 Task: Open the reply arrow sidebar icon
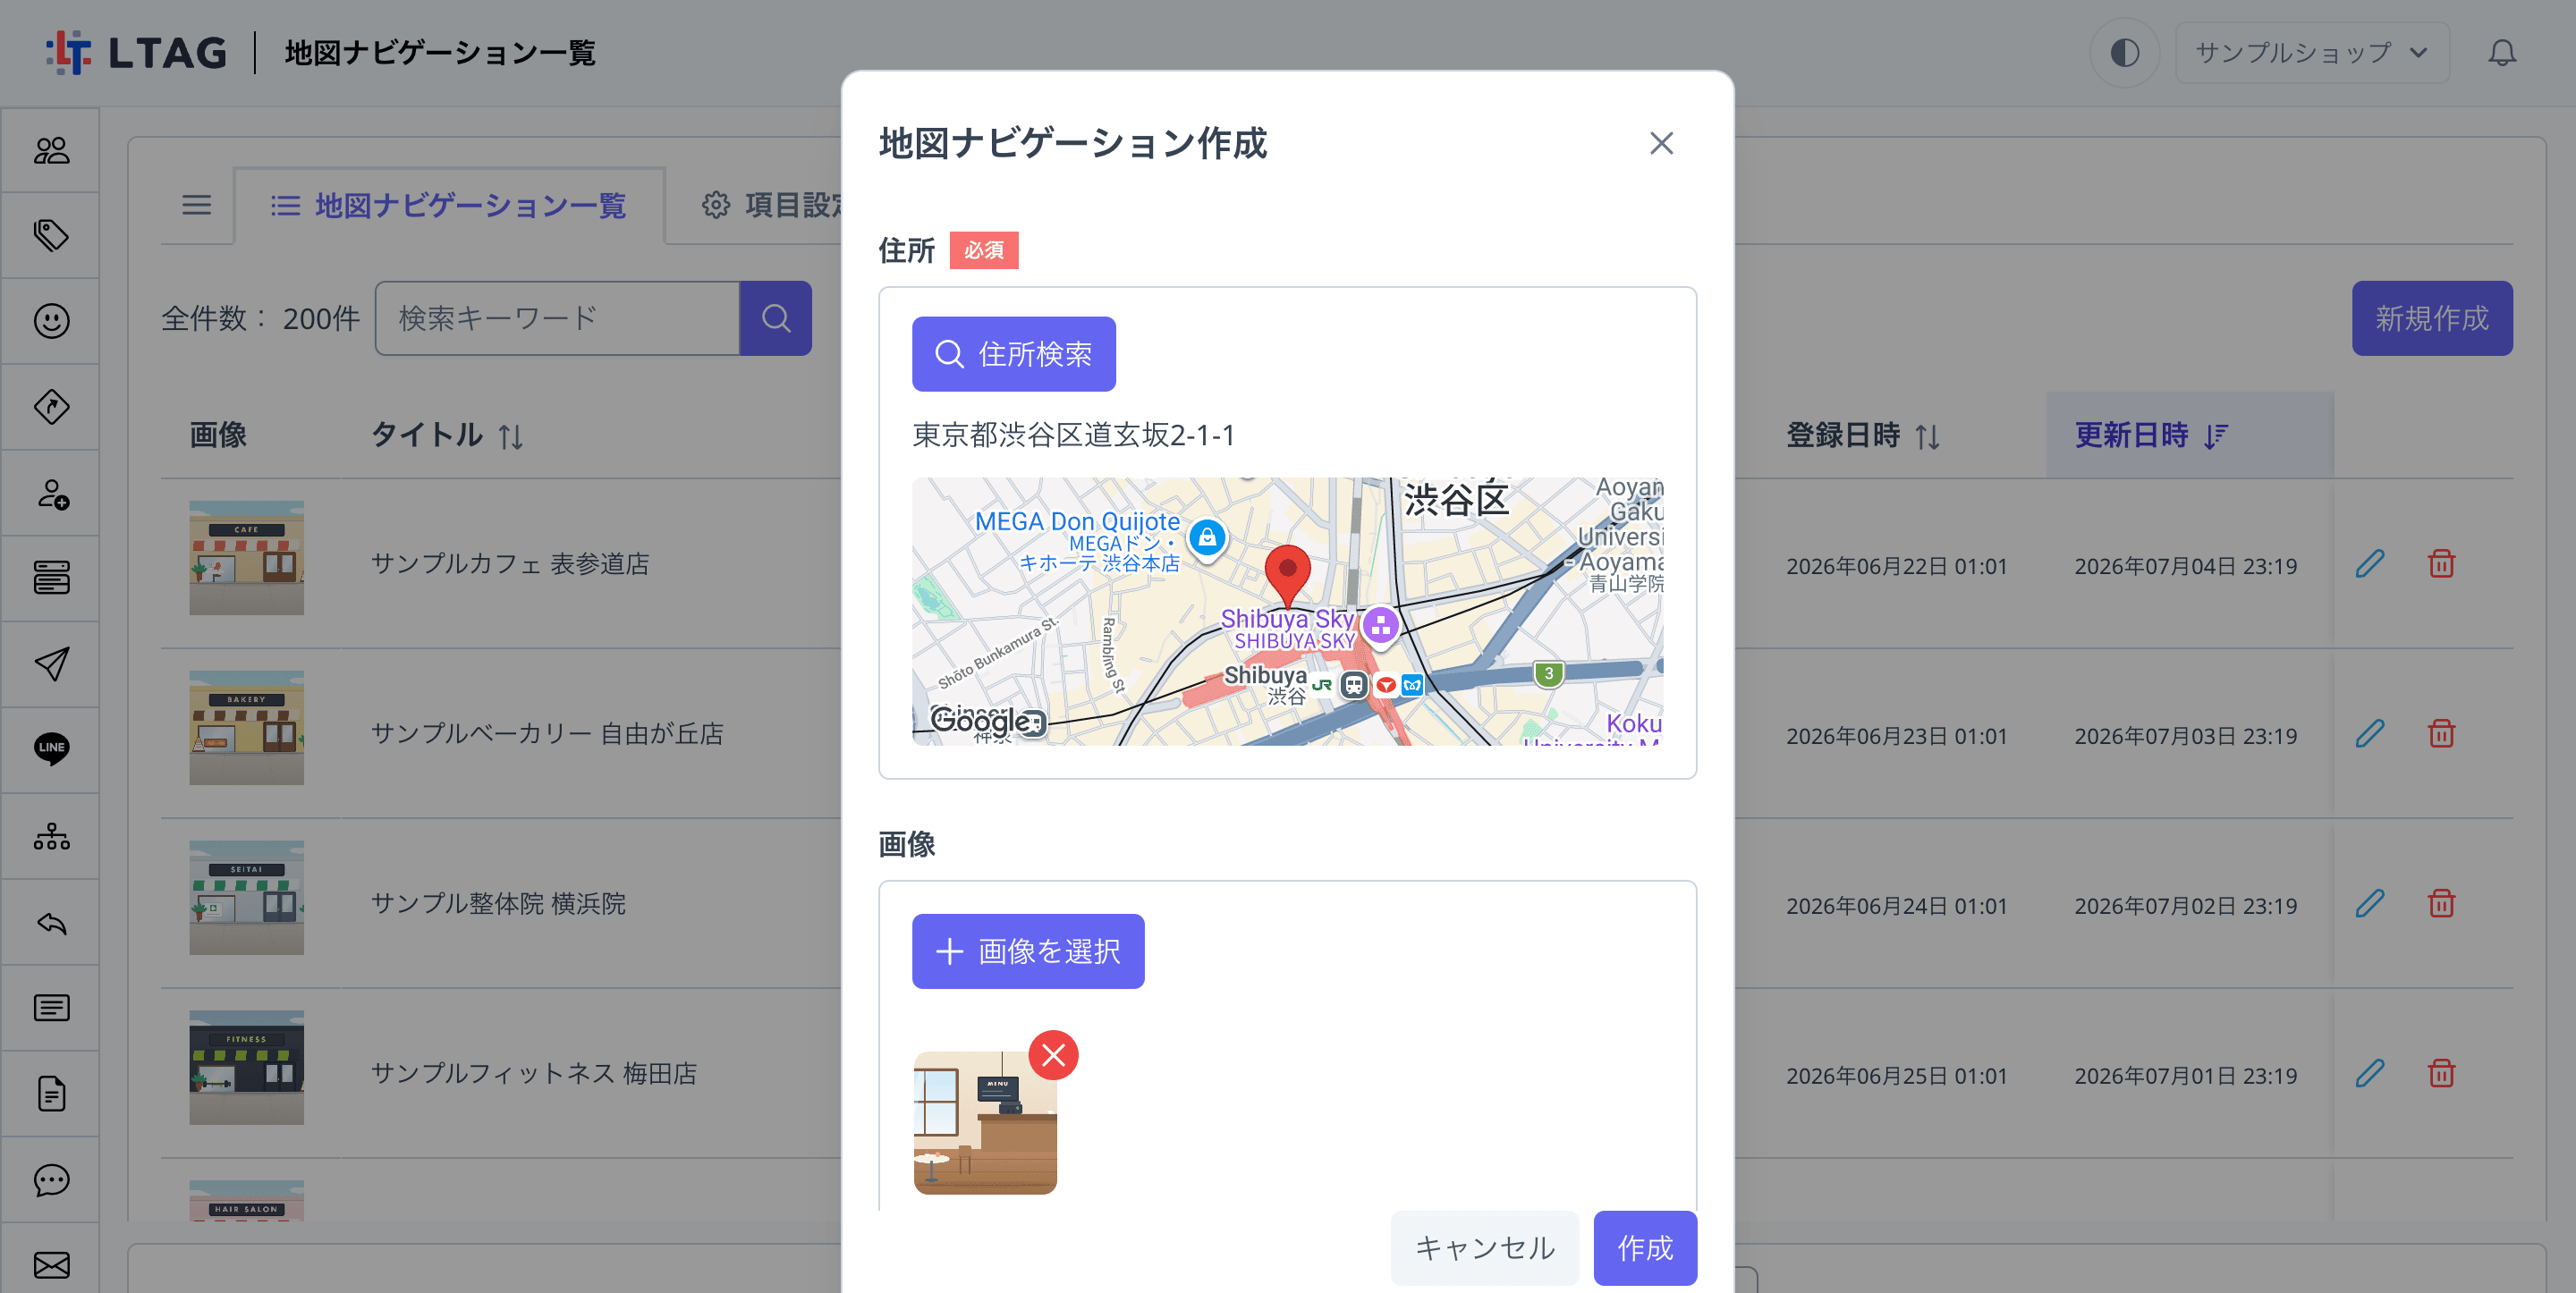(x=51, y=922)
